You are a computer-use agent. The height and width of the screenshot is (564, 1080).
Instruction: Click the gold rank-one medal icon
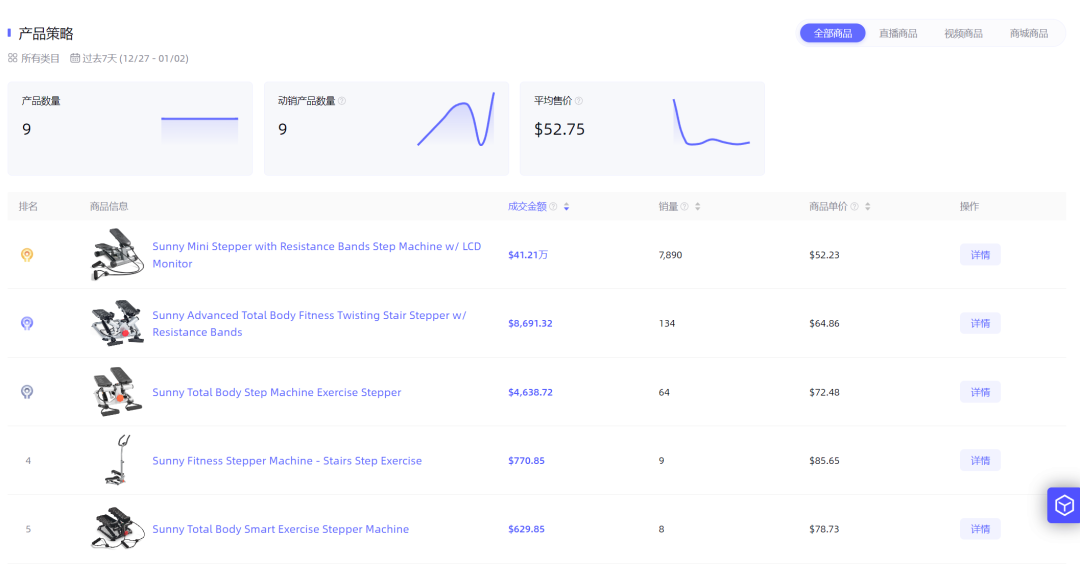click(x=27, y=255)
